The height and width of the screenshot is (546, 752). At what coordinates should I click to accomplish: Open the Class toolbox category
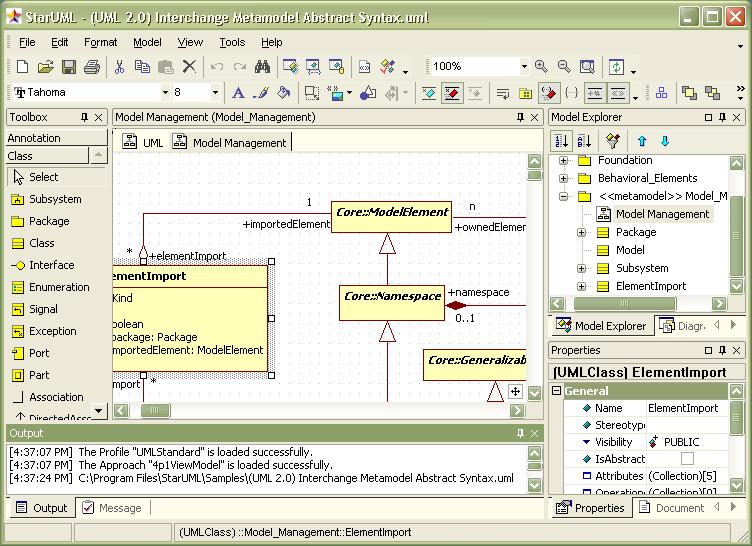(47, 156)
